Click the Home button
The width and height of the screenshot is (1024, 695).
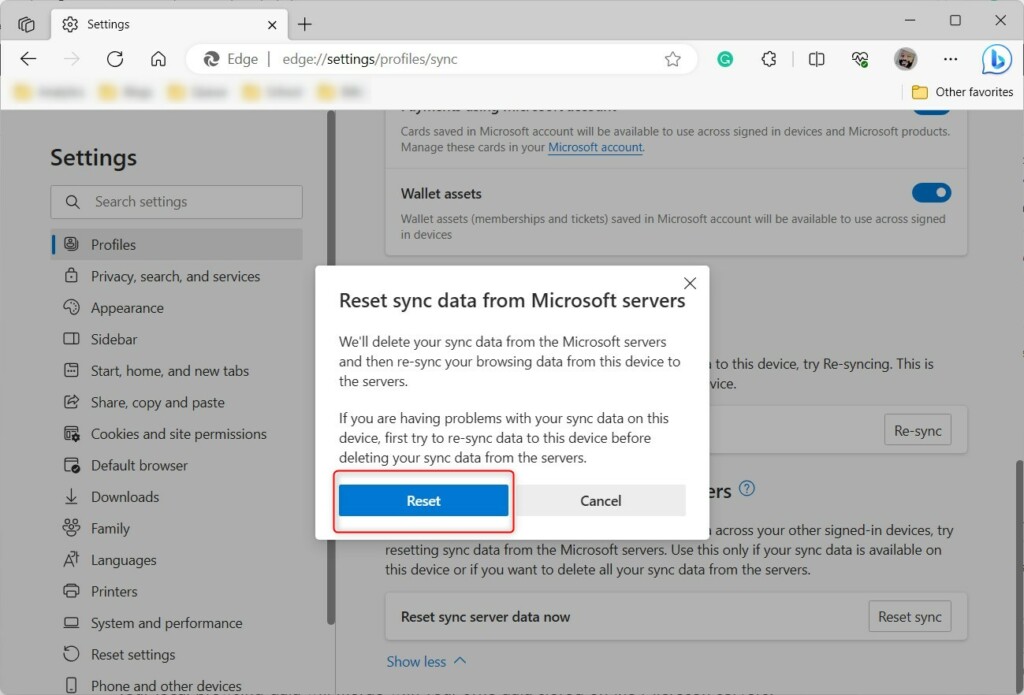158,59
